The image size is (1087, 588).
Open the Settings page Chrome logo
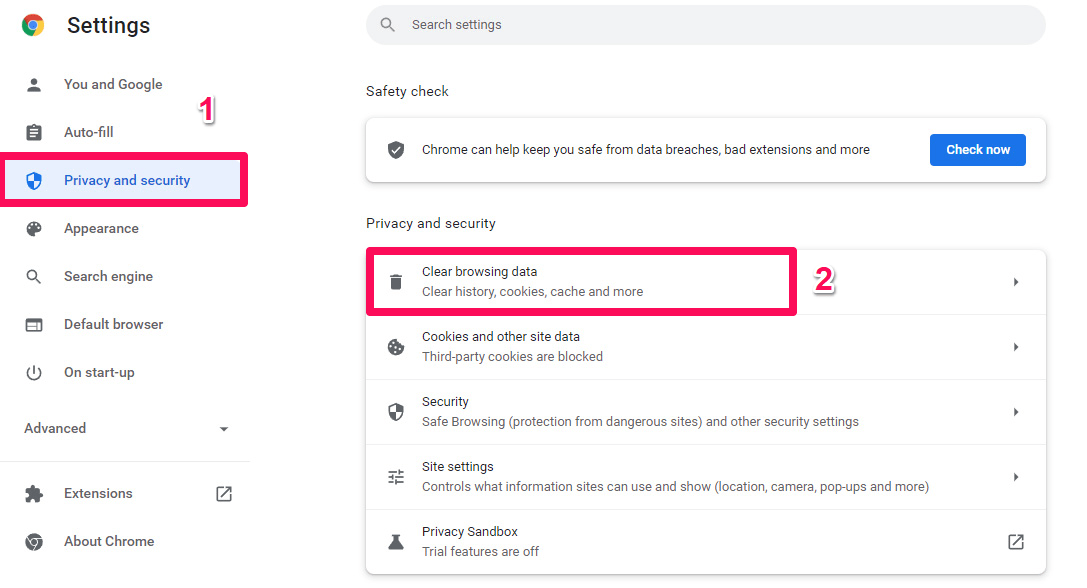[32, 24]
